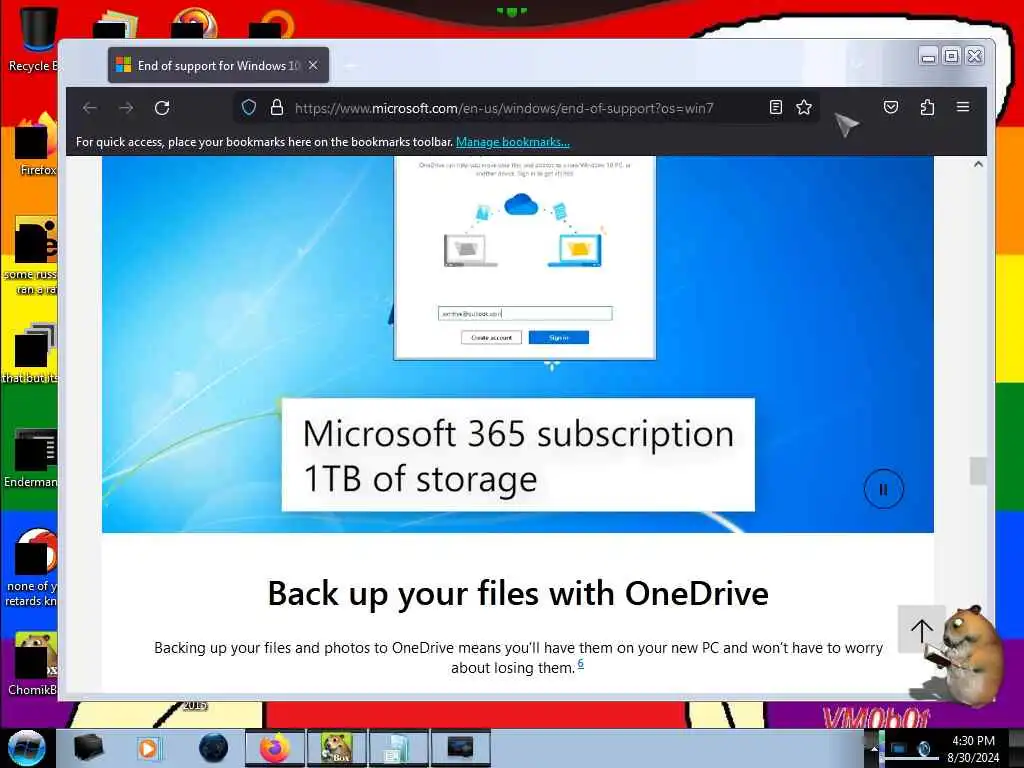Reload the current page
Image resolution: width=1024 pixels, height=768 pixels.
click(x=162, y=108)
